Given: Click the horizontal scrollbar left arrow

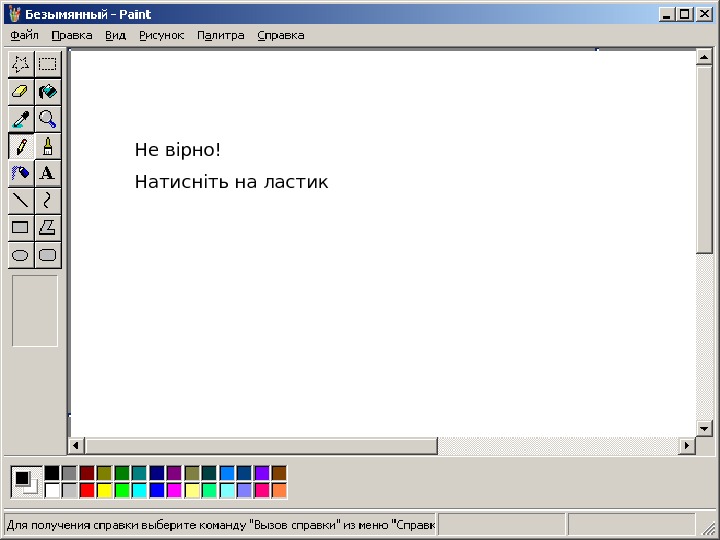Looking at the screenshot, I should point(76,445).
